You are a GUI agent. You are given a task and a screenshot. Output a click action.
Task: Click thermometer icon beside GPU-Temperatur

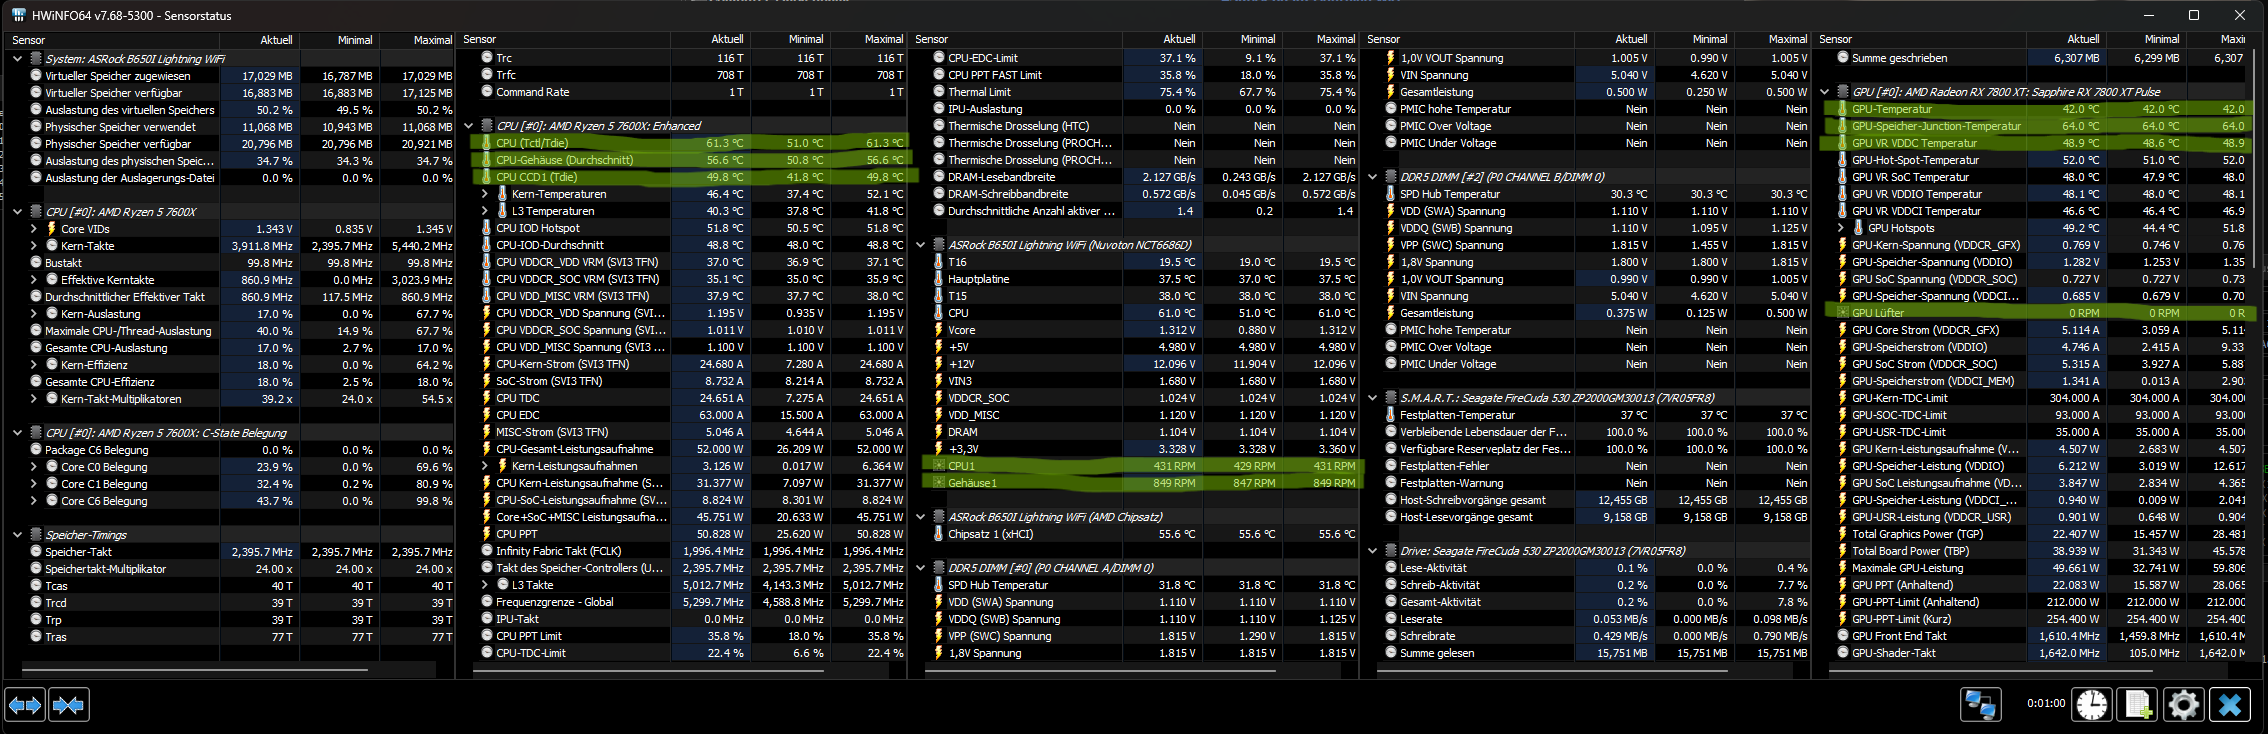(x=1842, y=109)
